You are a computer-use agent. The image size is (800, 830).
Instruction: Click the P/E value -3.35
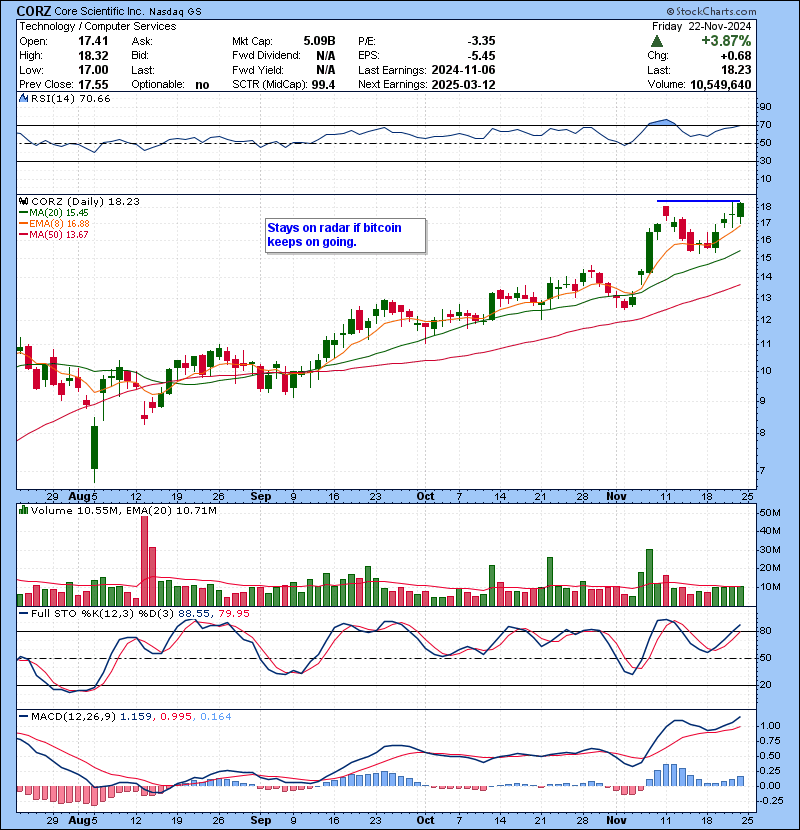tap(481, 41)
